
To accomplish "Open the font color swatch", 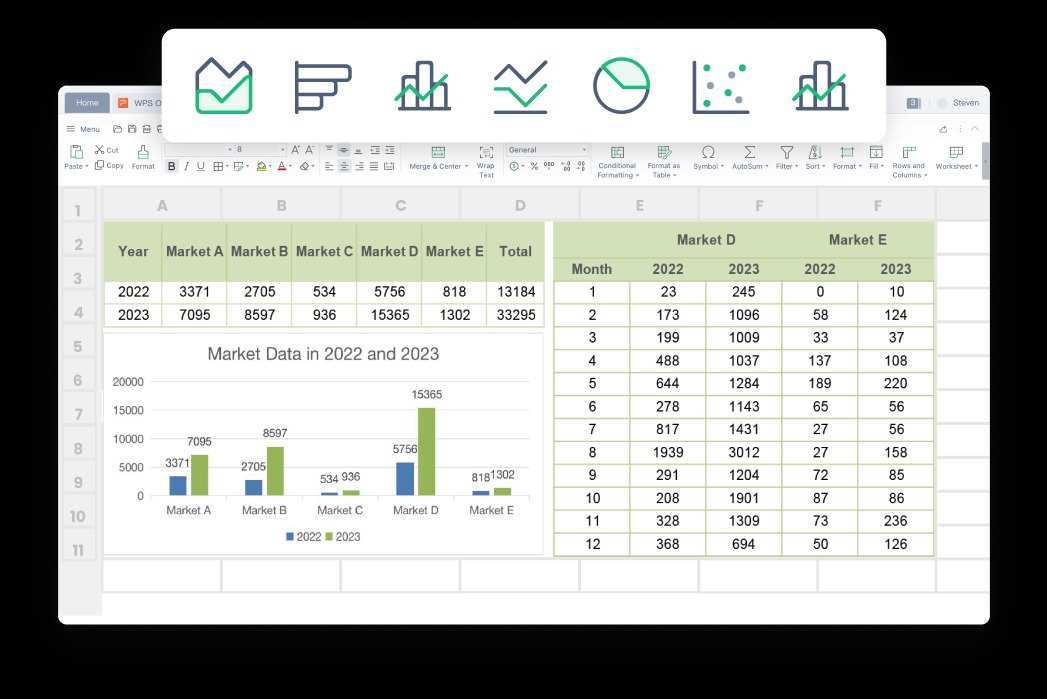I will [x=283, y=167].
